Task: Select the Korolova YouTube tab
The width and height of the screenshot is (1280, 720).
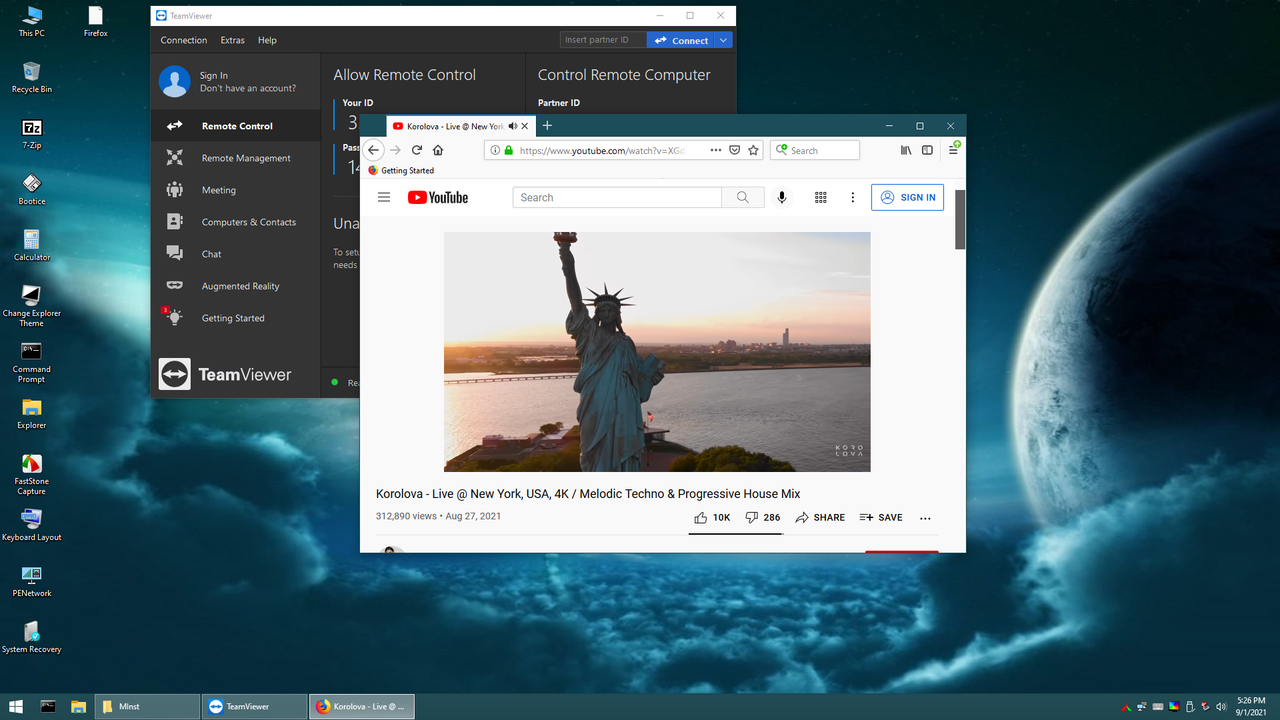Action: tap(461, 126)
